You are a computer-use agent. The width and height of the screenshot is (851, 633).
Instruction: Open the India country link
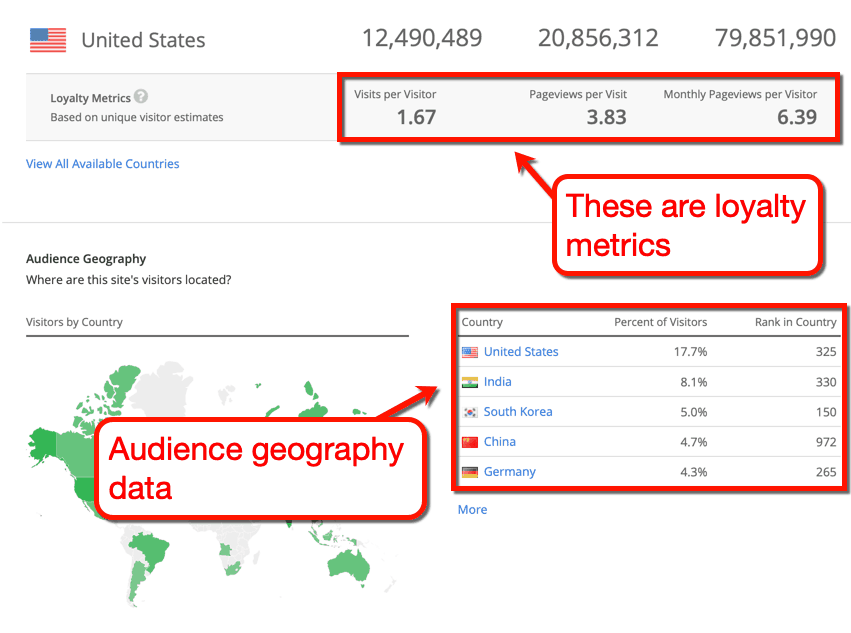pyautogui.click(x=497, y=382)
